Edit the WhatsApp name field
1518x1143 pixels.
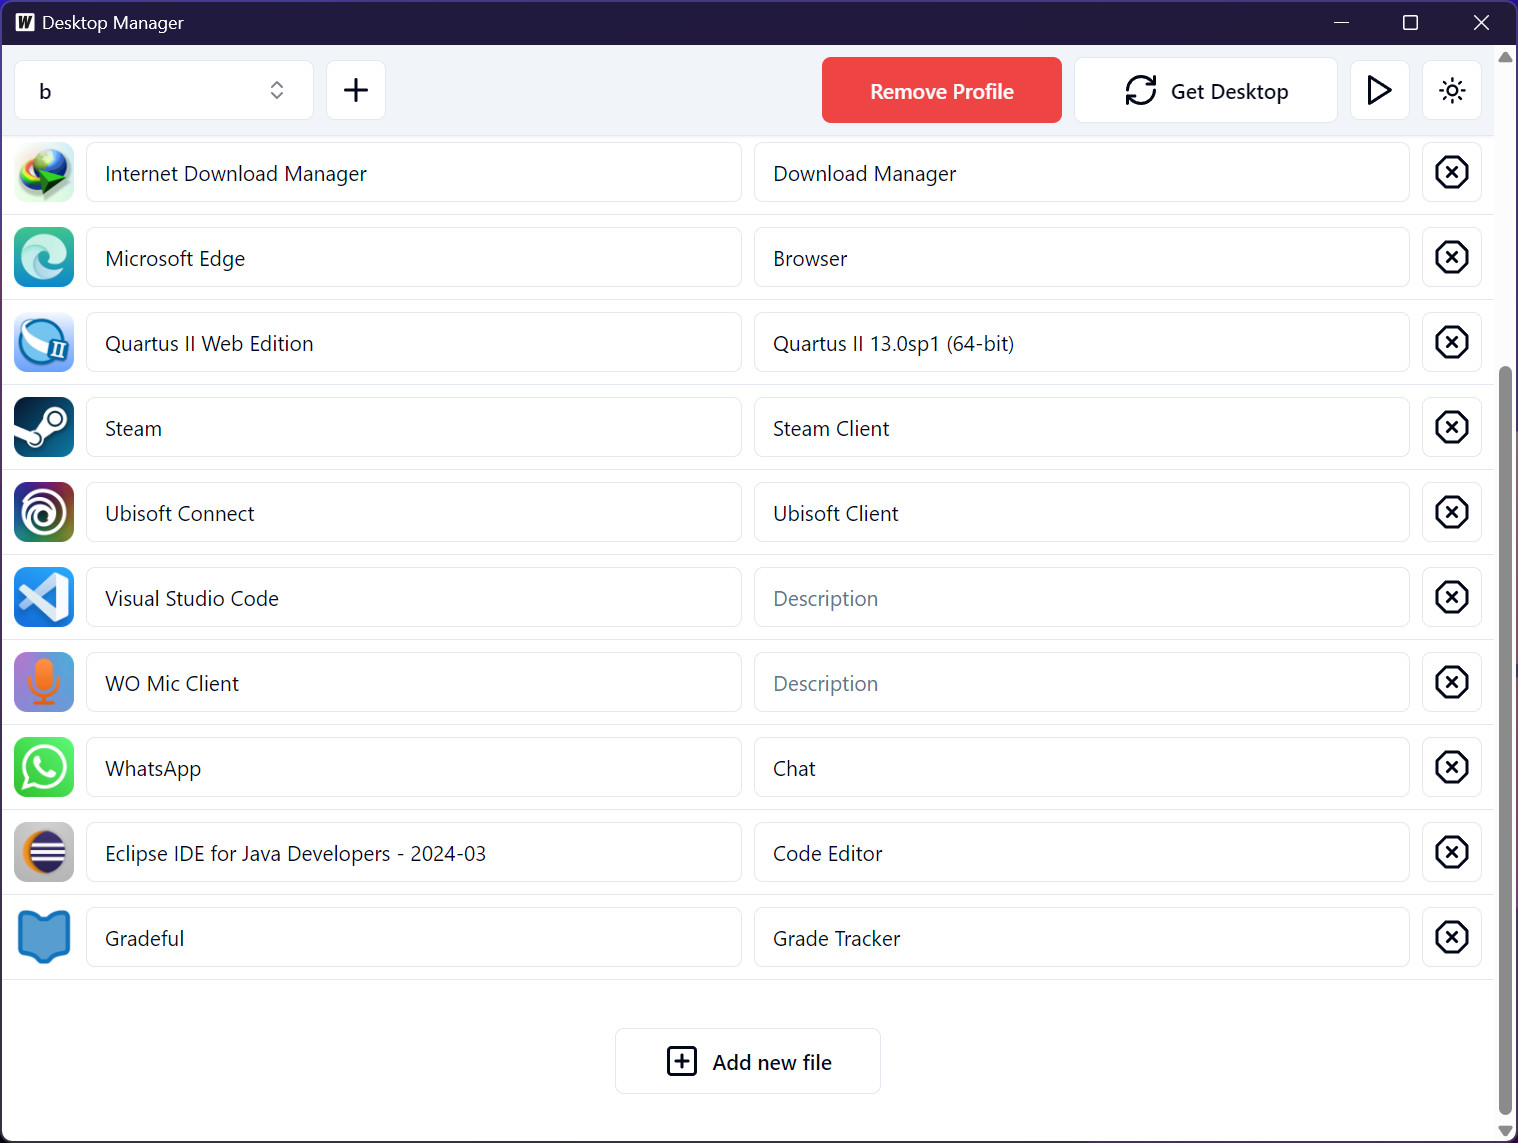414,767
